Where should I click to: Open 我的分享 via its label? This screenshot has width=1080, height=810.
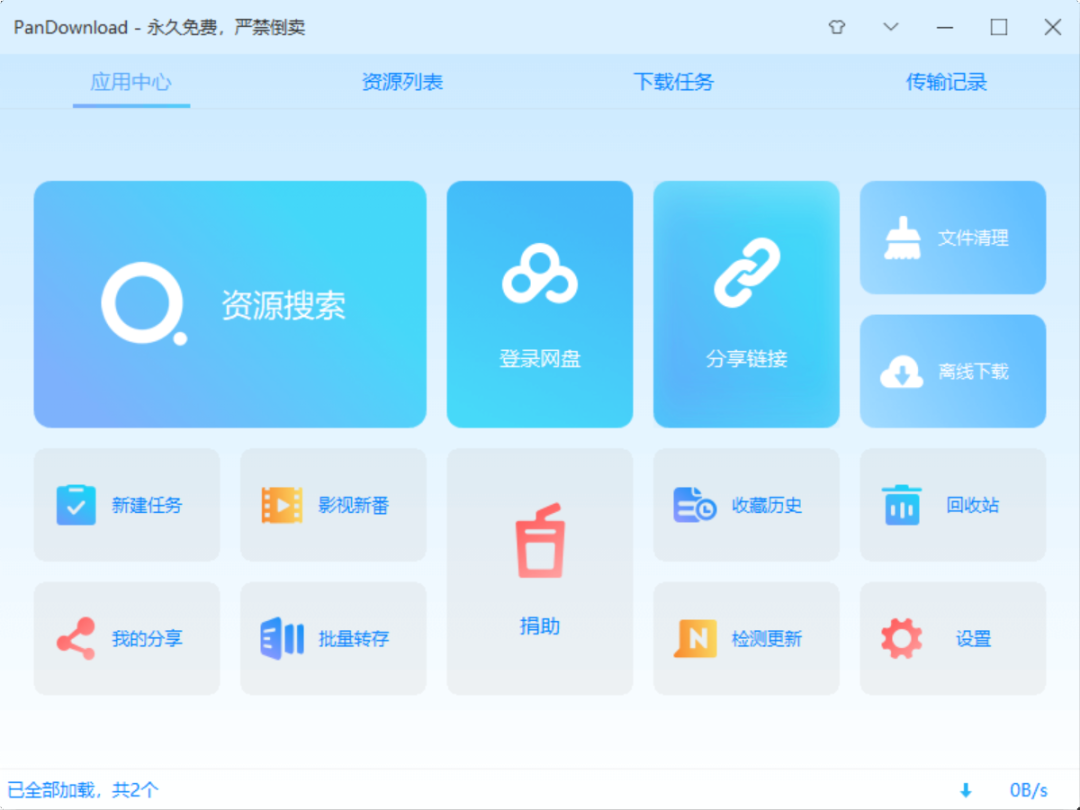tap(147, 639)
